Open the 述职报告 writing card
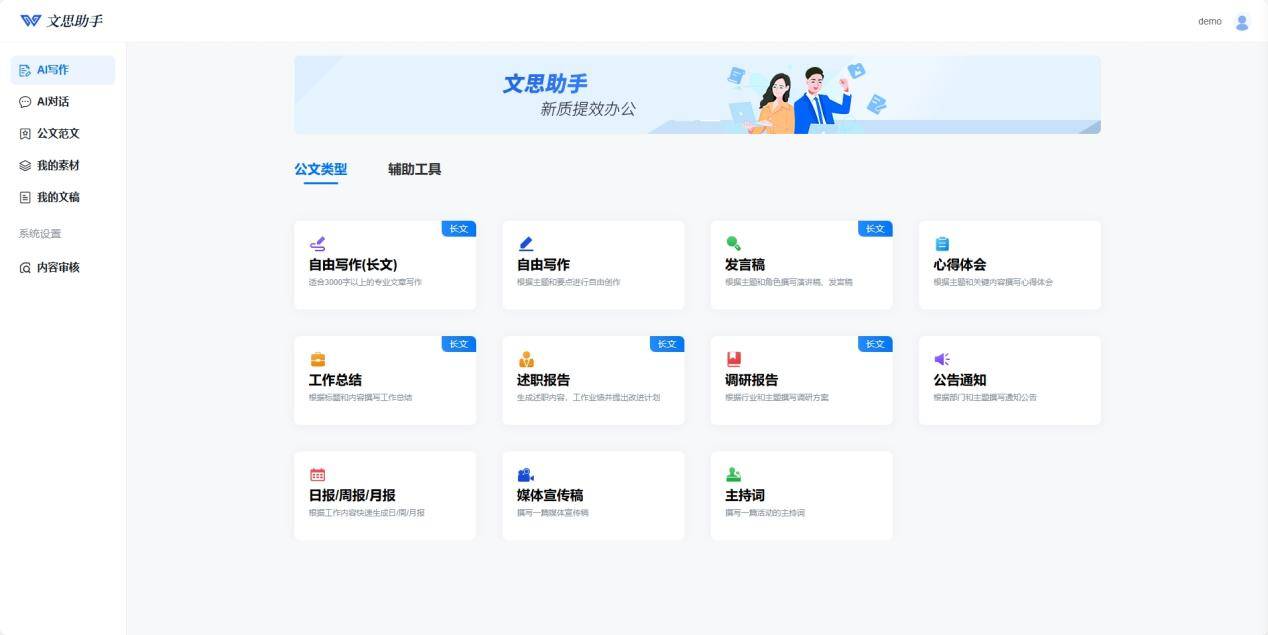 [x=593, y=381]
